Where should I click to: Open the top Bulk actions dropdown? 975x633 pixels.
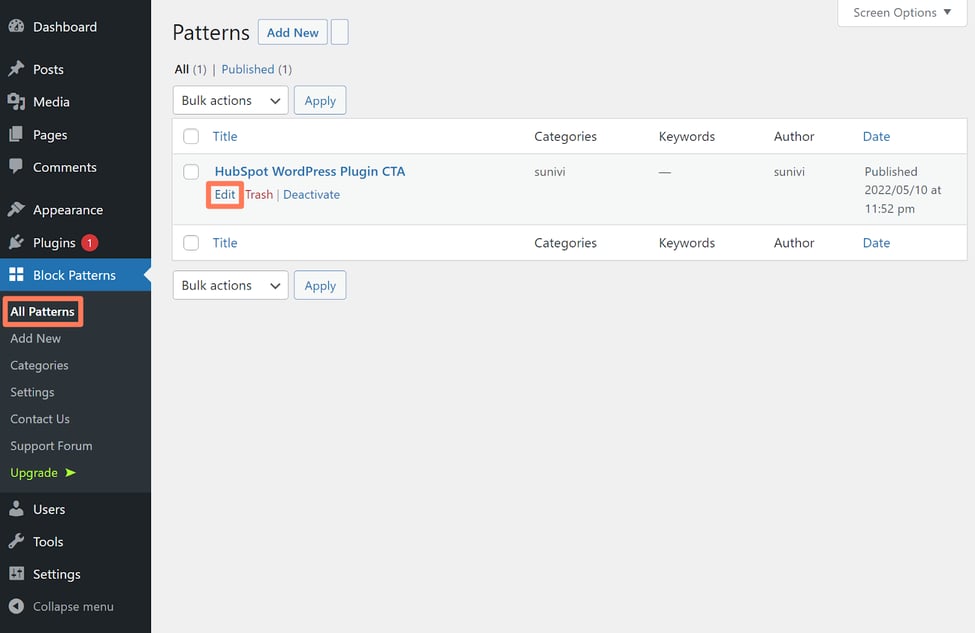[x=230, y=101]
